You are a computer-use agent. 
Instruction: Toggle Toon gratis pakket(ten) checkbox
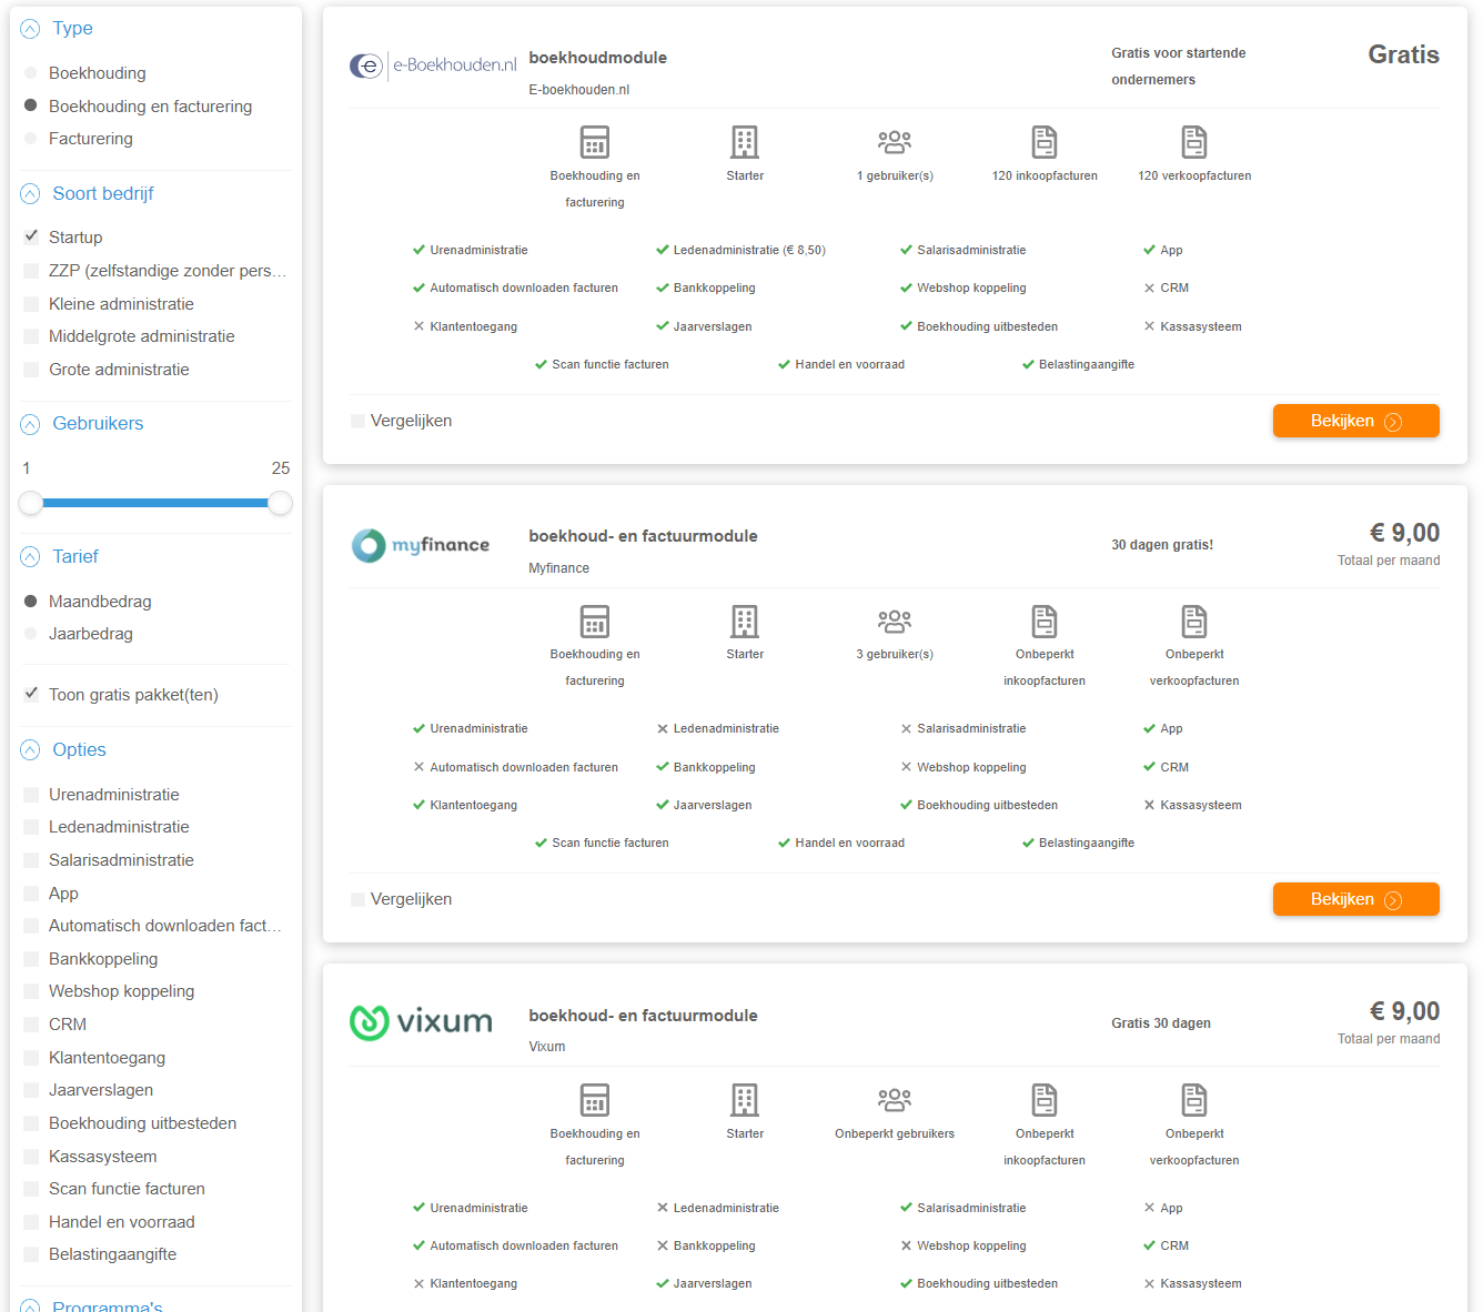[31, 694]
